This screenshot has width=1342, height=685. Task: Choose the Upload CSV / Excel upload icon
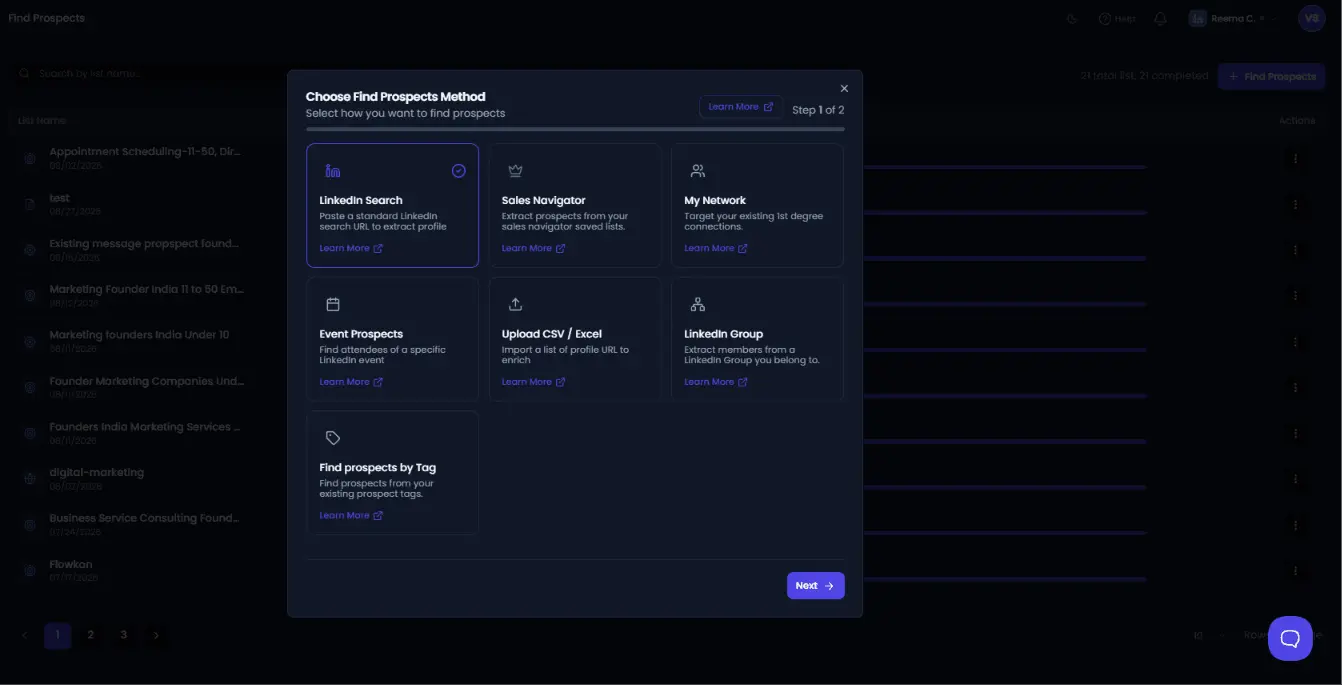click(515, 304)
